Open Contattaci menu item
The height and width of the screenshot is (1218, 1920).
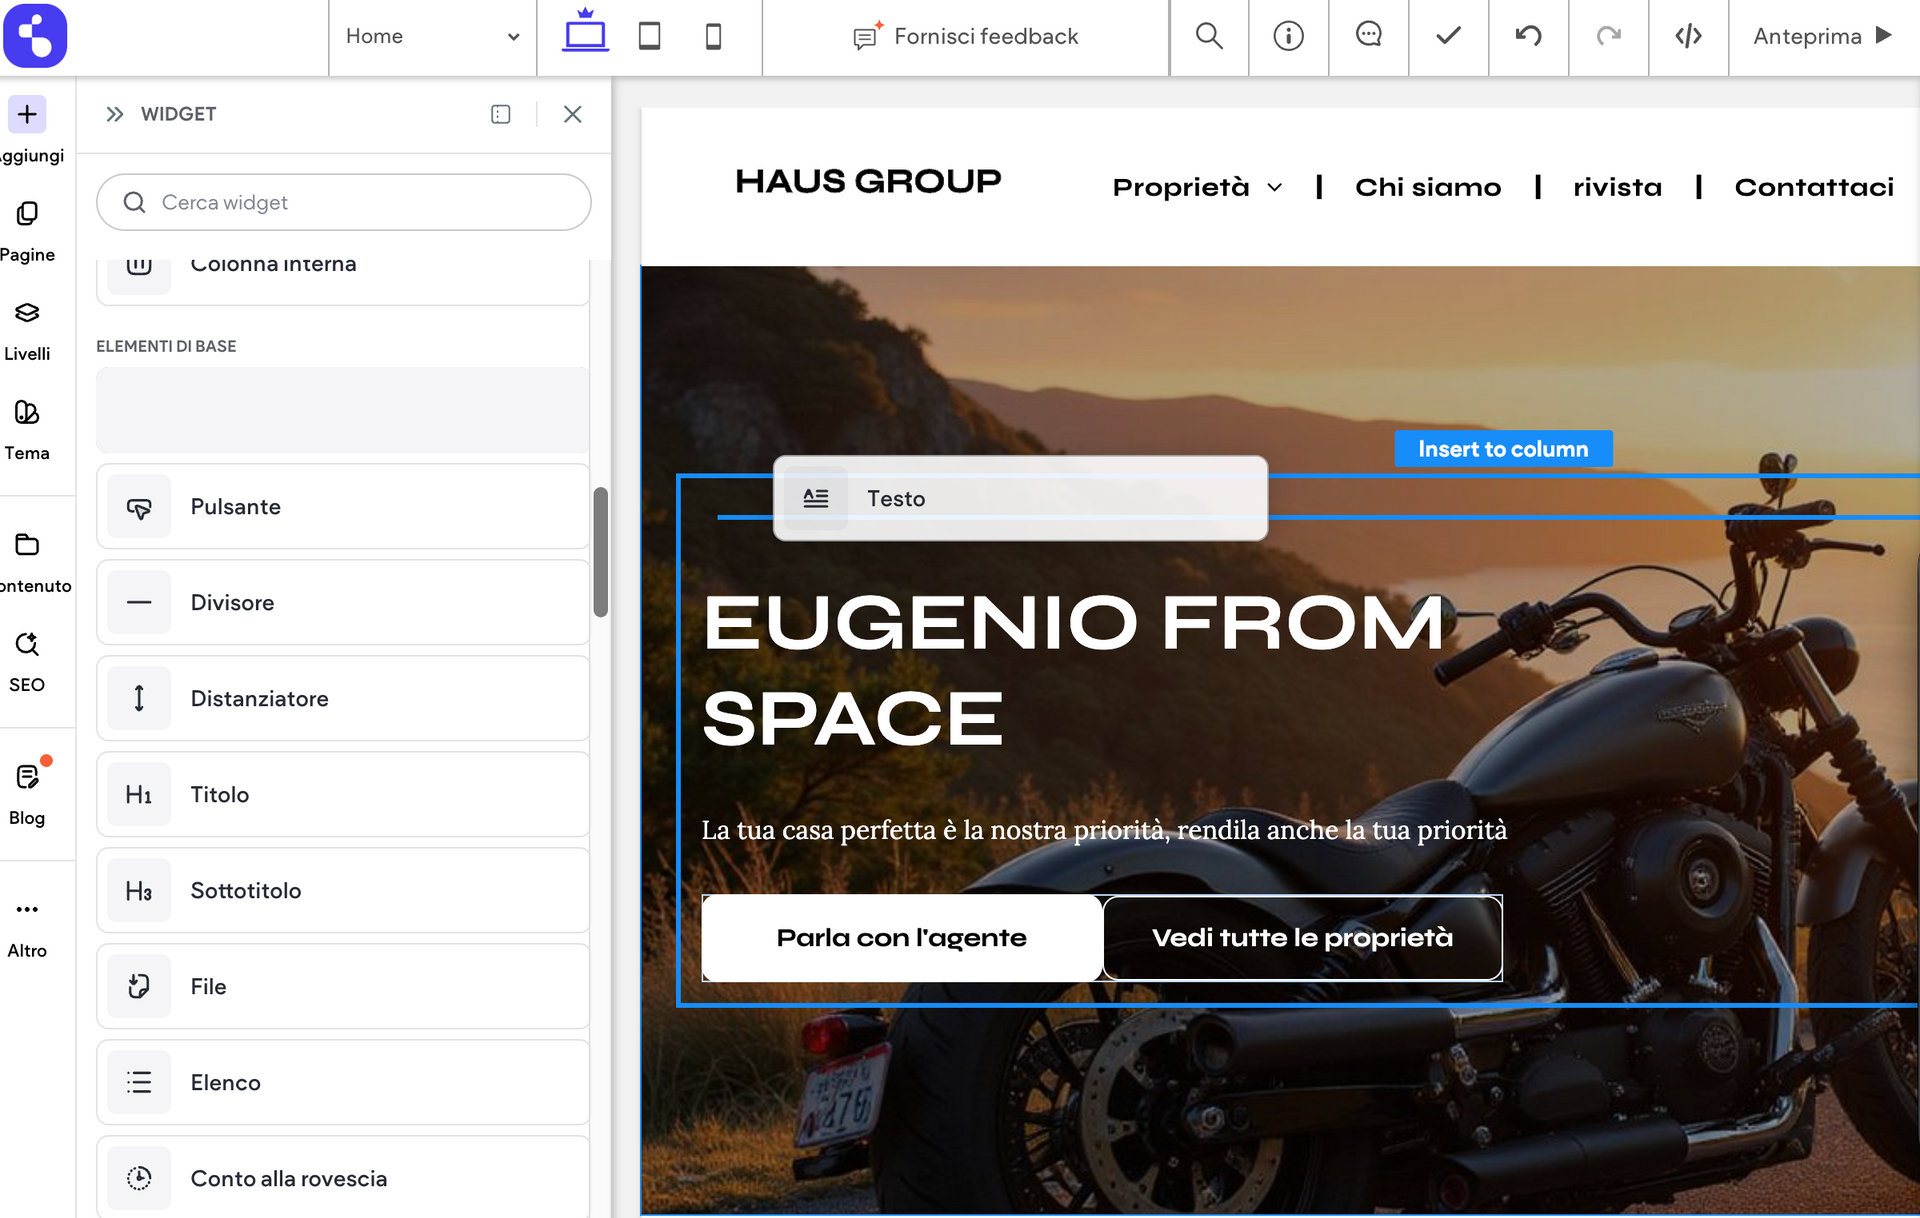(x=1814, y=187)
